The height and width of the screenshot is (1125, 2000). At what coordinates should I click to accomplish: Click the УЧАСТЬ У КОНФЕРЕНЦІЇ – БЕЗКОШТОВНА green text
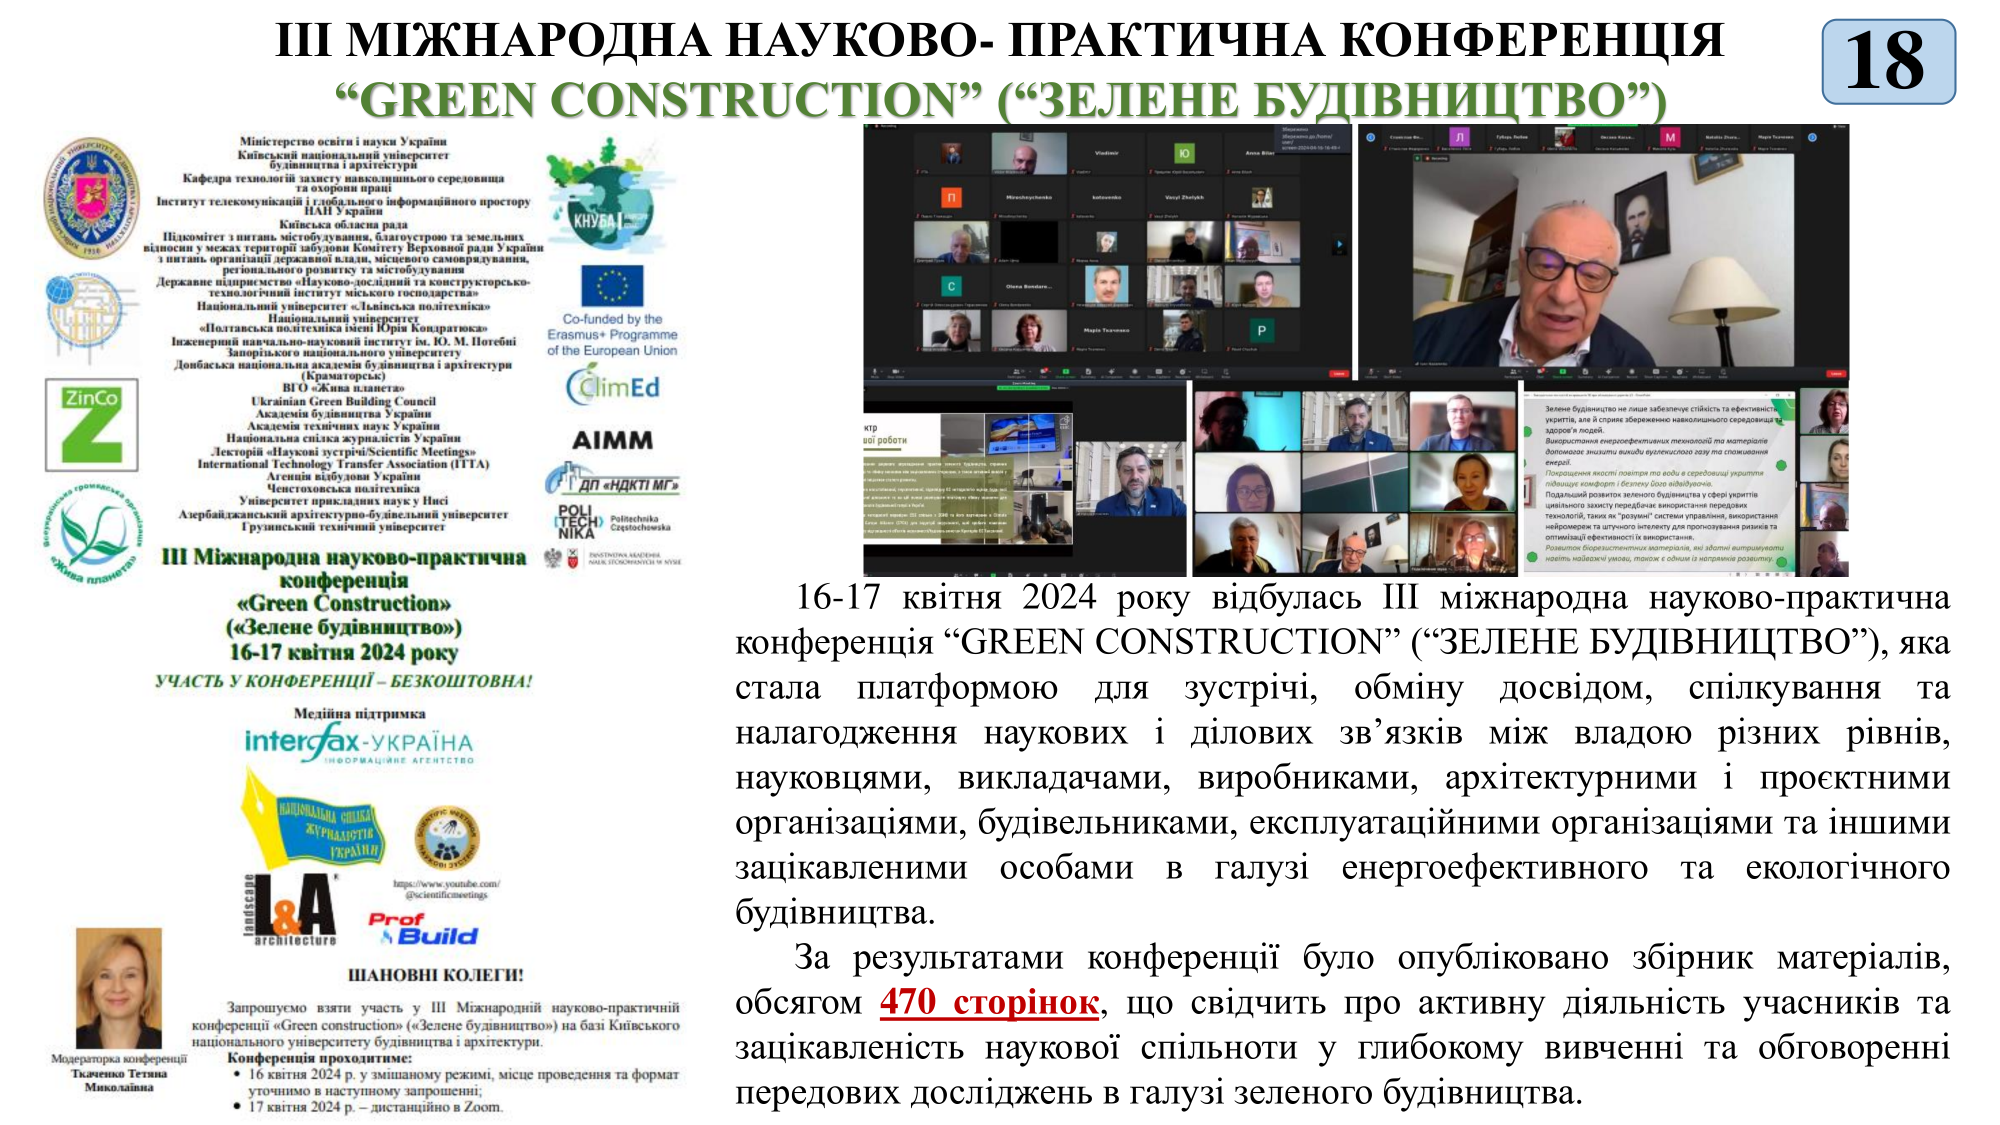[x=343, y=682]
